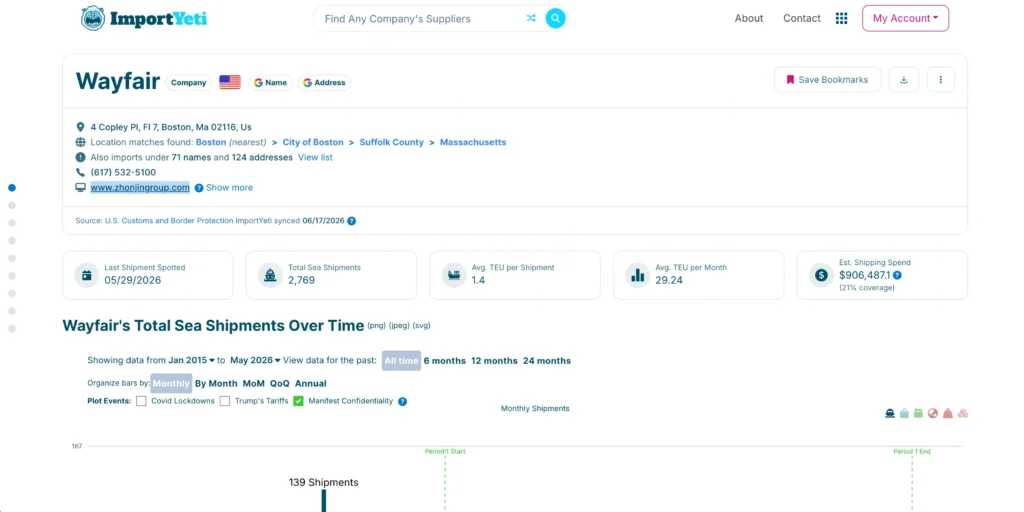Click the calendar icon in Last Shipment card

(86, 275)
